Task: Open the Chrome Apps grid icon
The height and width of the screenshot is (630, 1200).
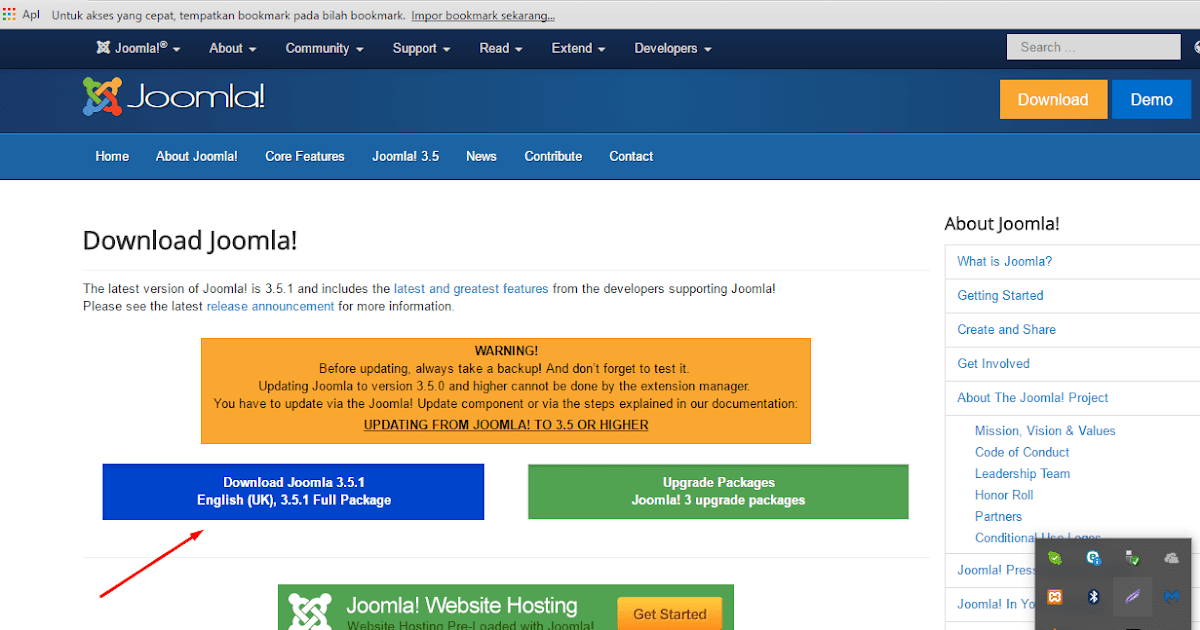Action: 8,14
